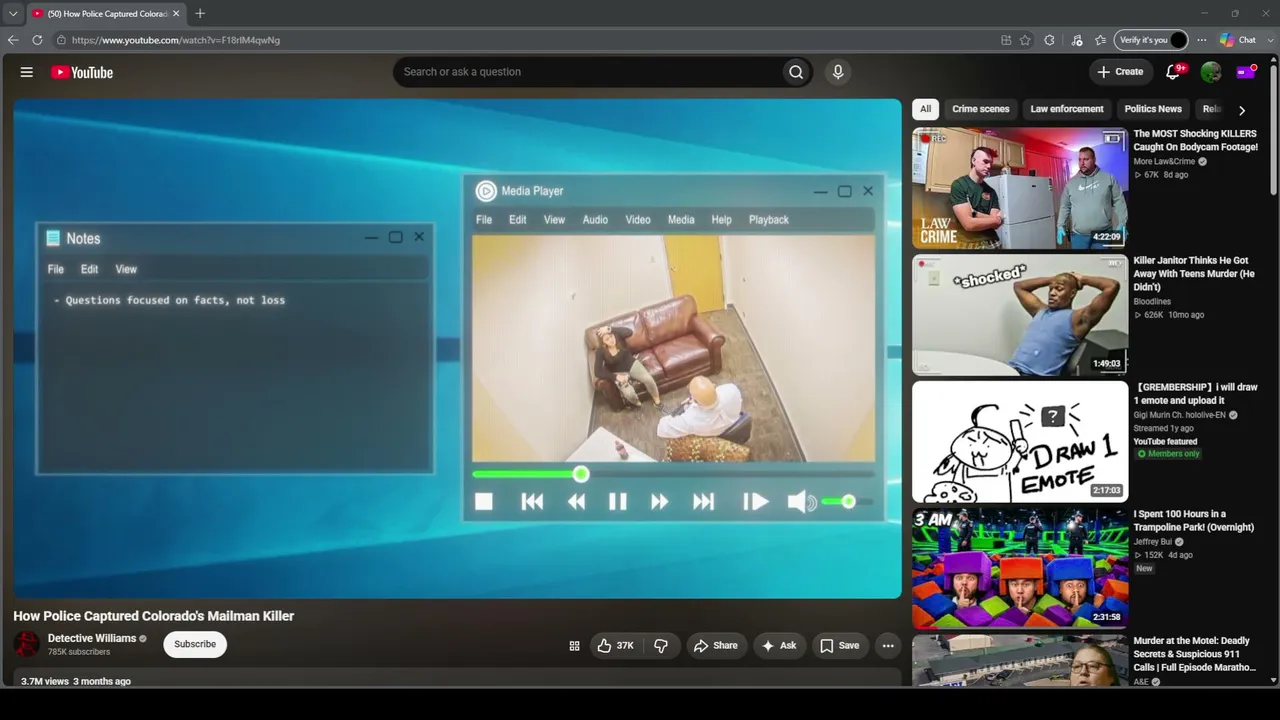The width and height of the screenshot is (1280, 720).
Task: Filter recommendations by Politics News
Action: click(x=1153, y=109)
